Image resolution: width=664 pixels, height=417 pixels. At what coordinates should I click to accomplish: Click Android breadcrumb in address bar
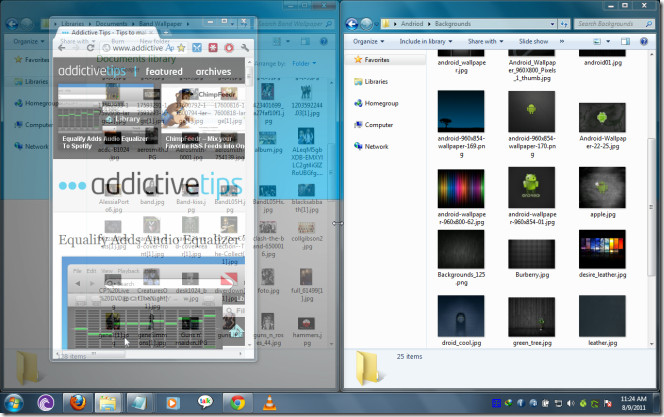(x=412, y=24)
